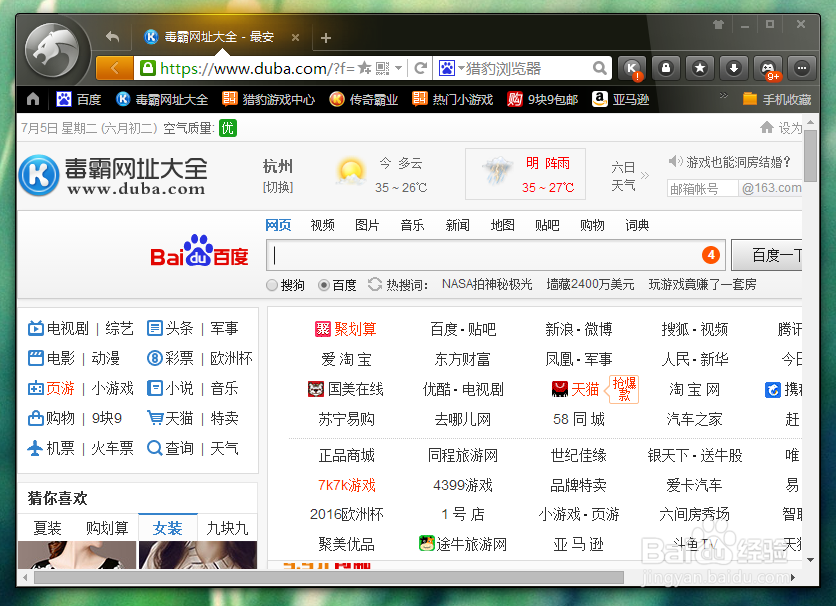Select the 地图 search tab
Viewport: 836px width, 606px height.
[x=502, y=225]
